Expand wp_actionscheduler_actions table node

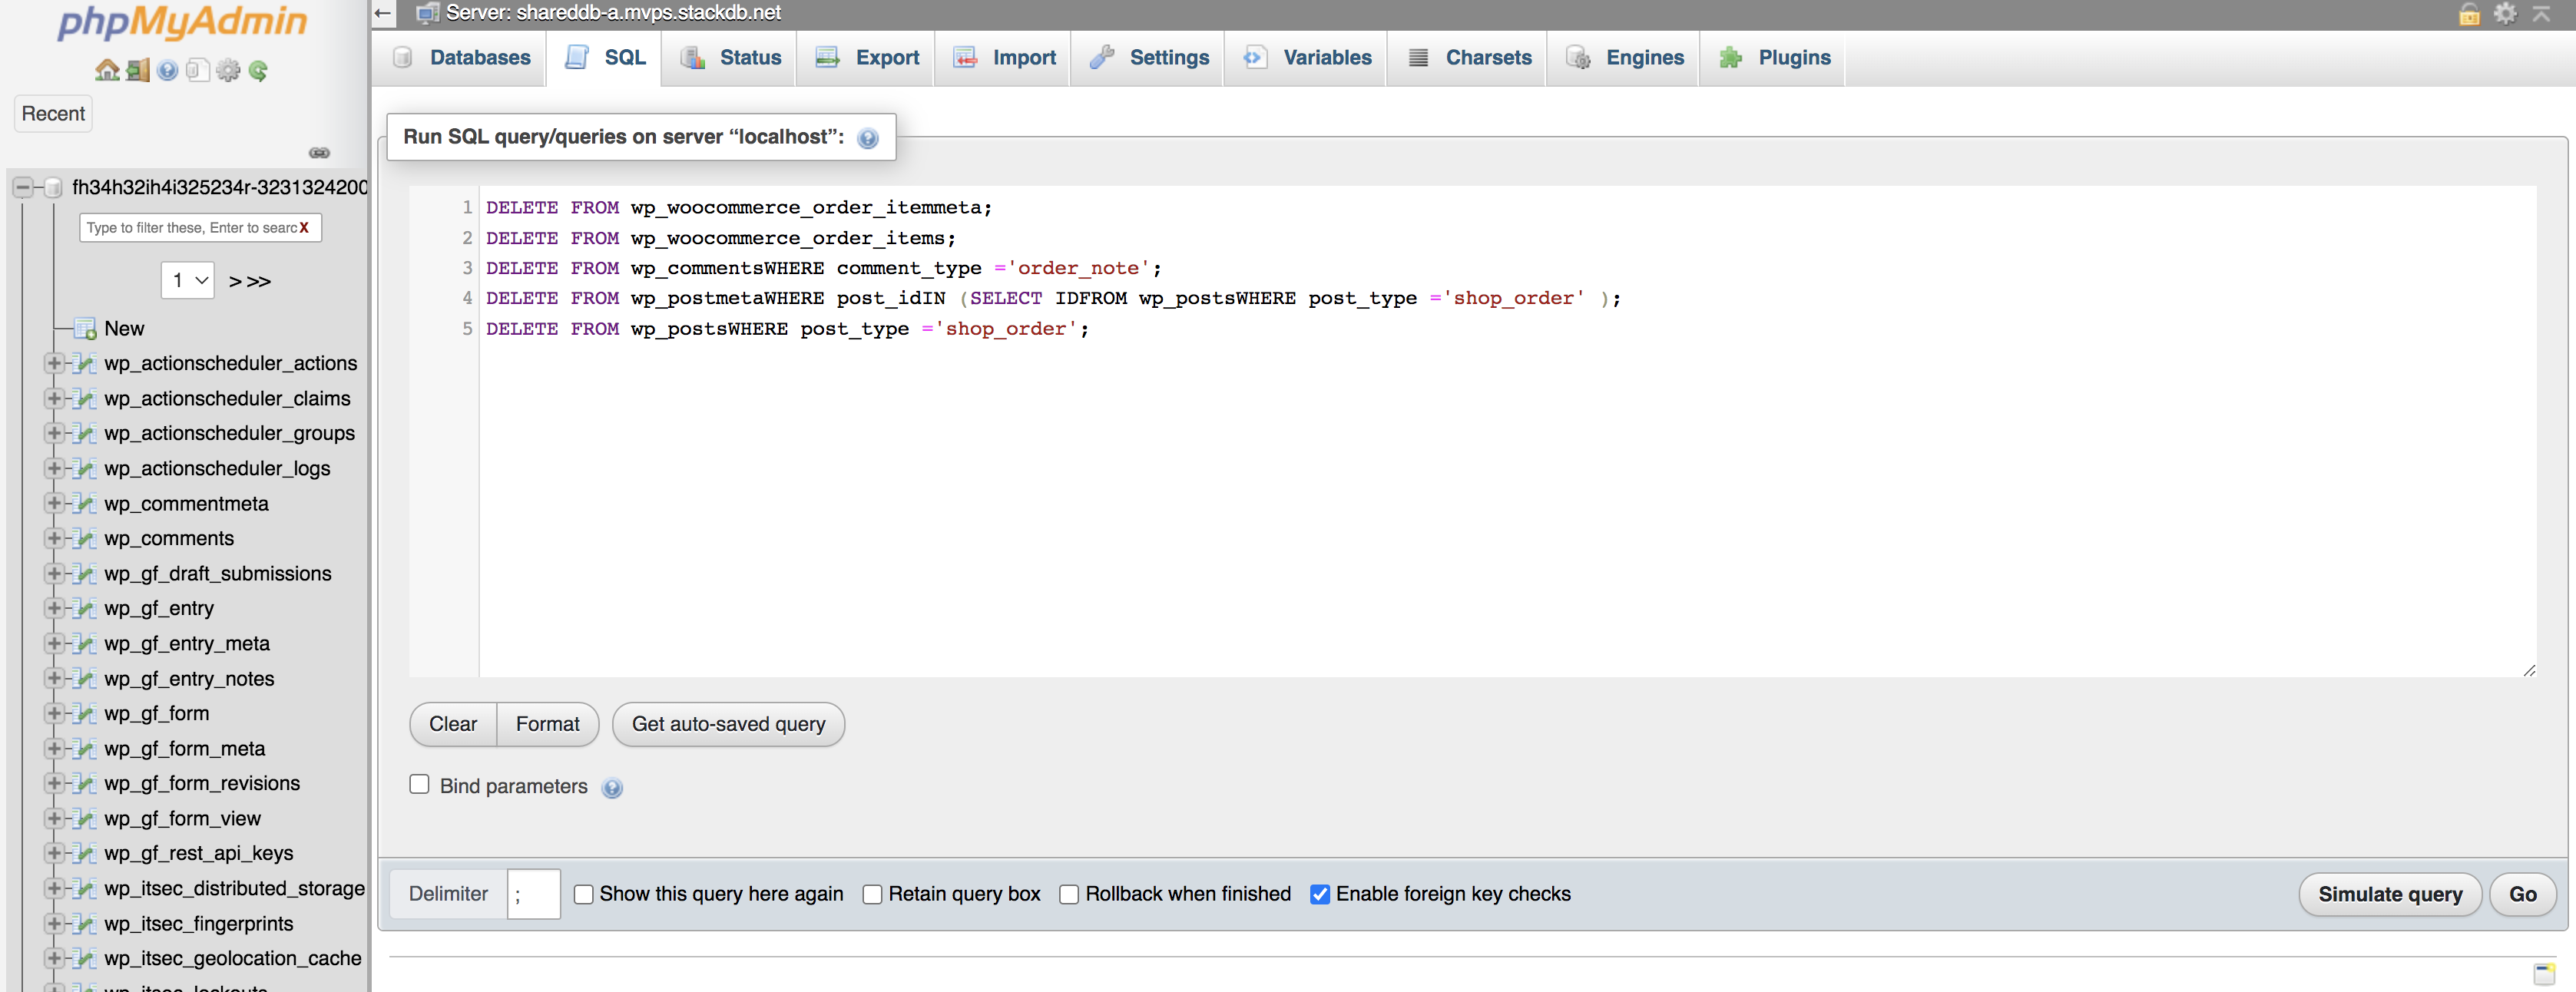coord(54,364)
